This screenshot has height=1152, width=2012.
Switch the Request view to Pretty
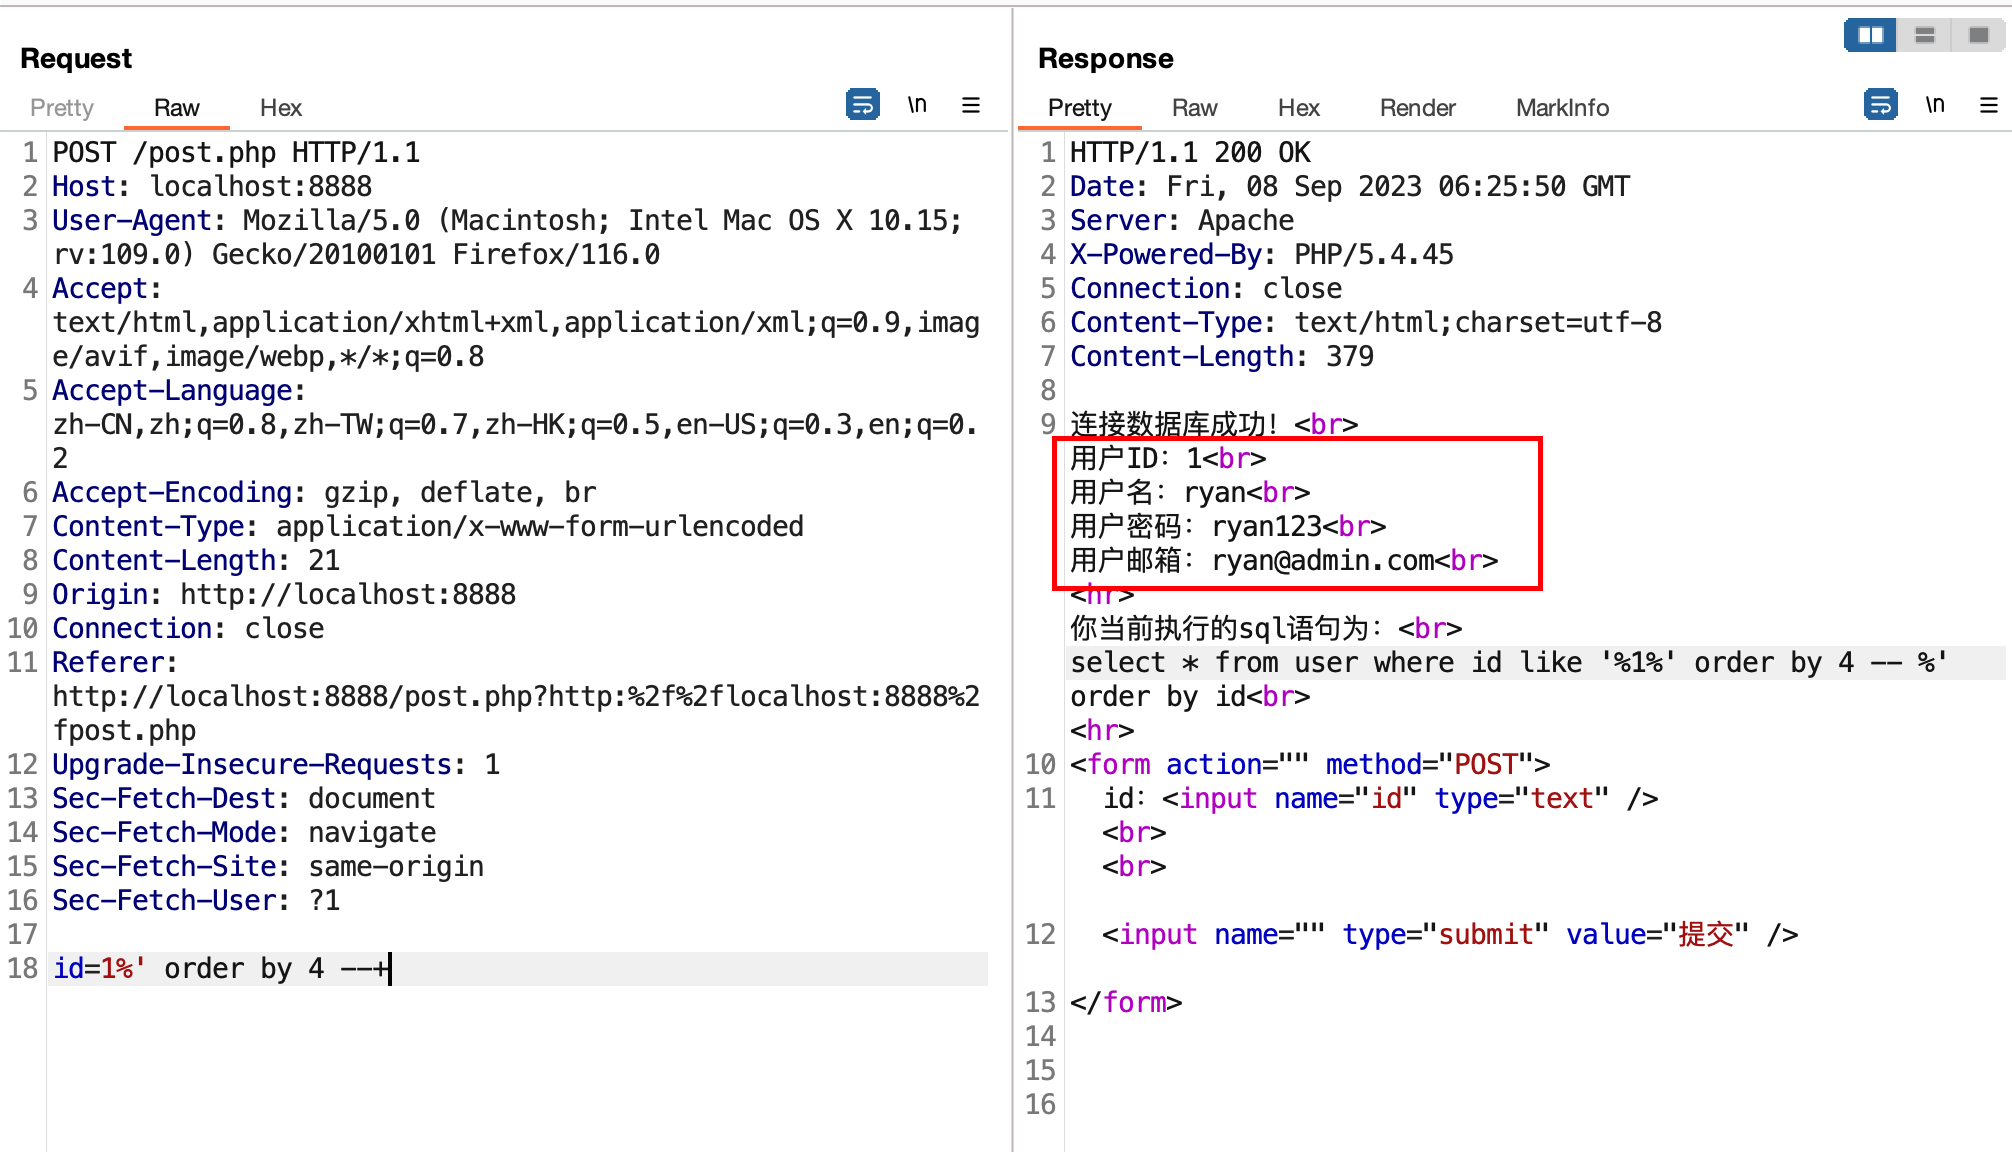[61, 108]
